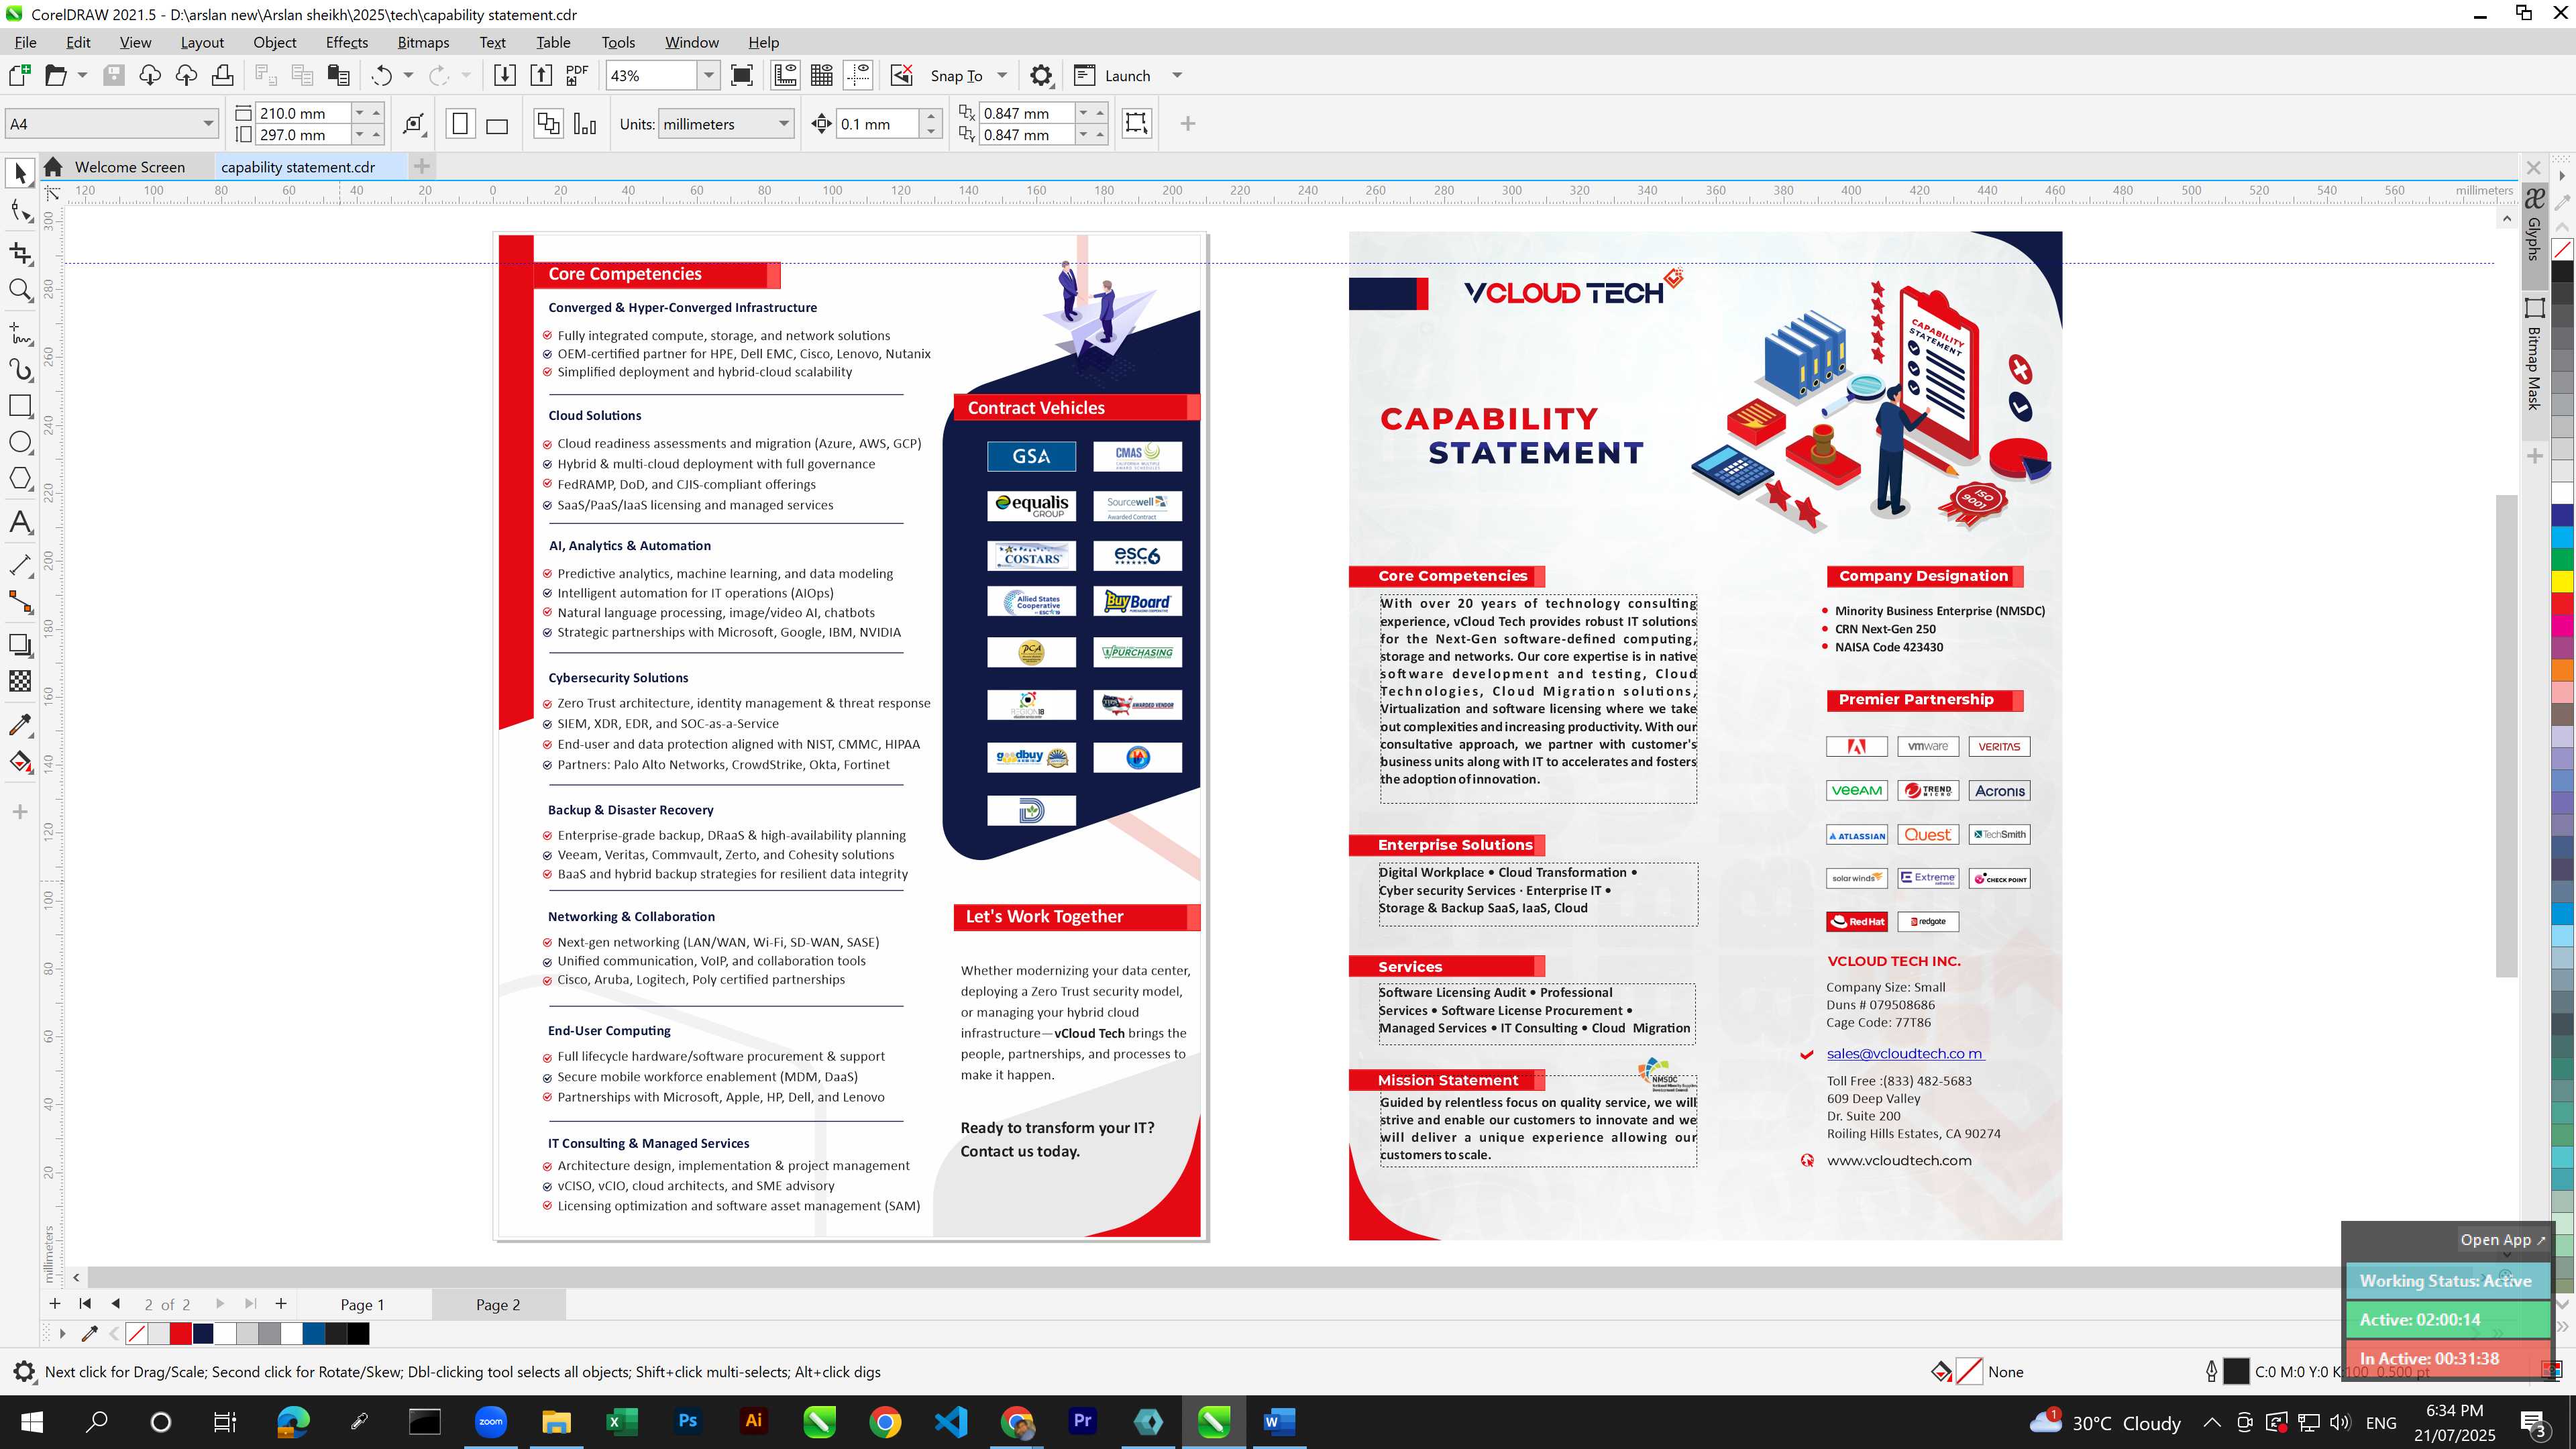The width and height of the screenshot is (2576, 1449).
Task: Expand the Open recent files arrow
Action: click(82, 76)
